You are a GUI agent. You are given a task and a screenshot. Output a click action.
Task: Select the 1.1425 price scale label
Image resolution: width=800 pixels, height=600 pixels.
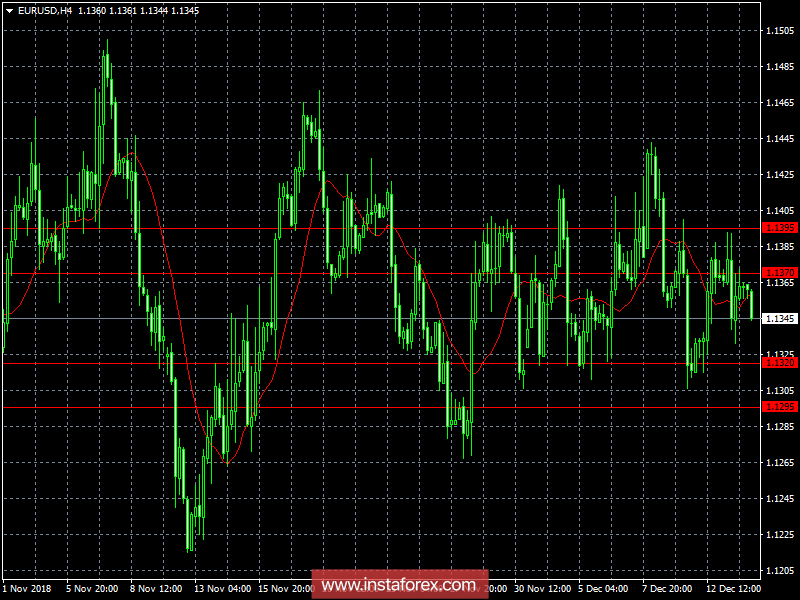point(780,174)
